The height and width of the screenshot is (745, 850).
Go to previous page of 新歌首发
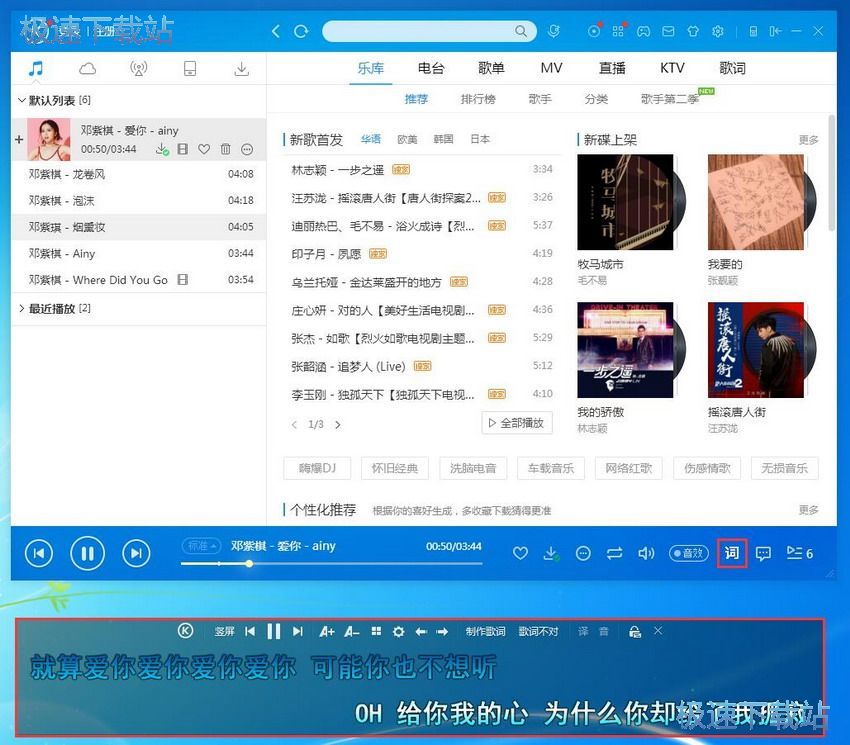(294, 425)
